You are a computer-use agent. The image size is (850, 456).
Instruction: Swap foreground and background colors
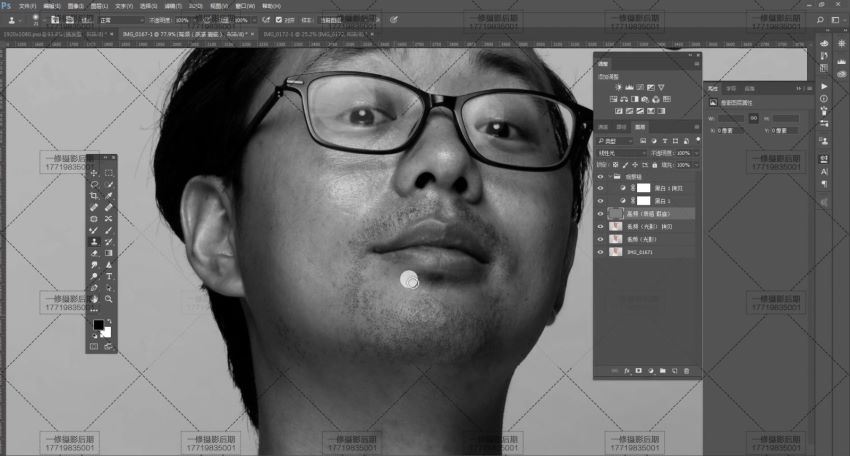(x=108, y=321)
